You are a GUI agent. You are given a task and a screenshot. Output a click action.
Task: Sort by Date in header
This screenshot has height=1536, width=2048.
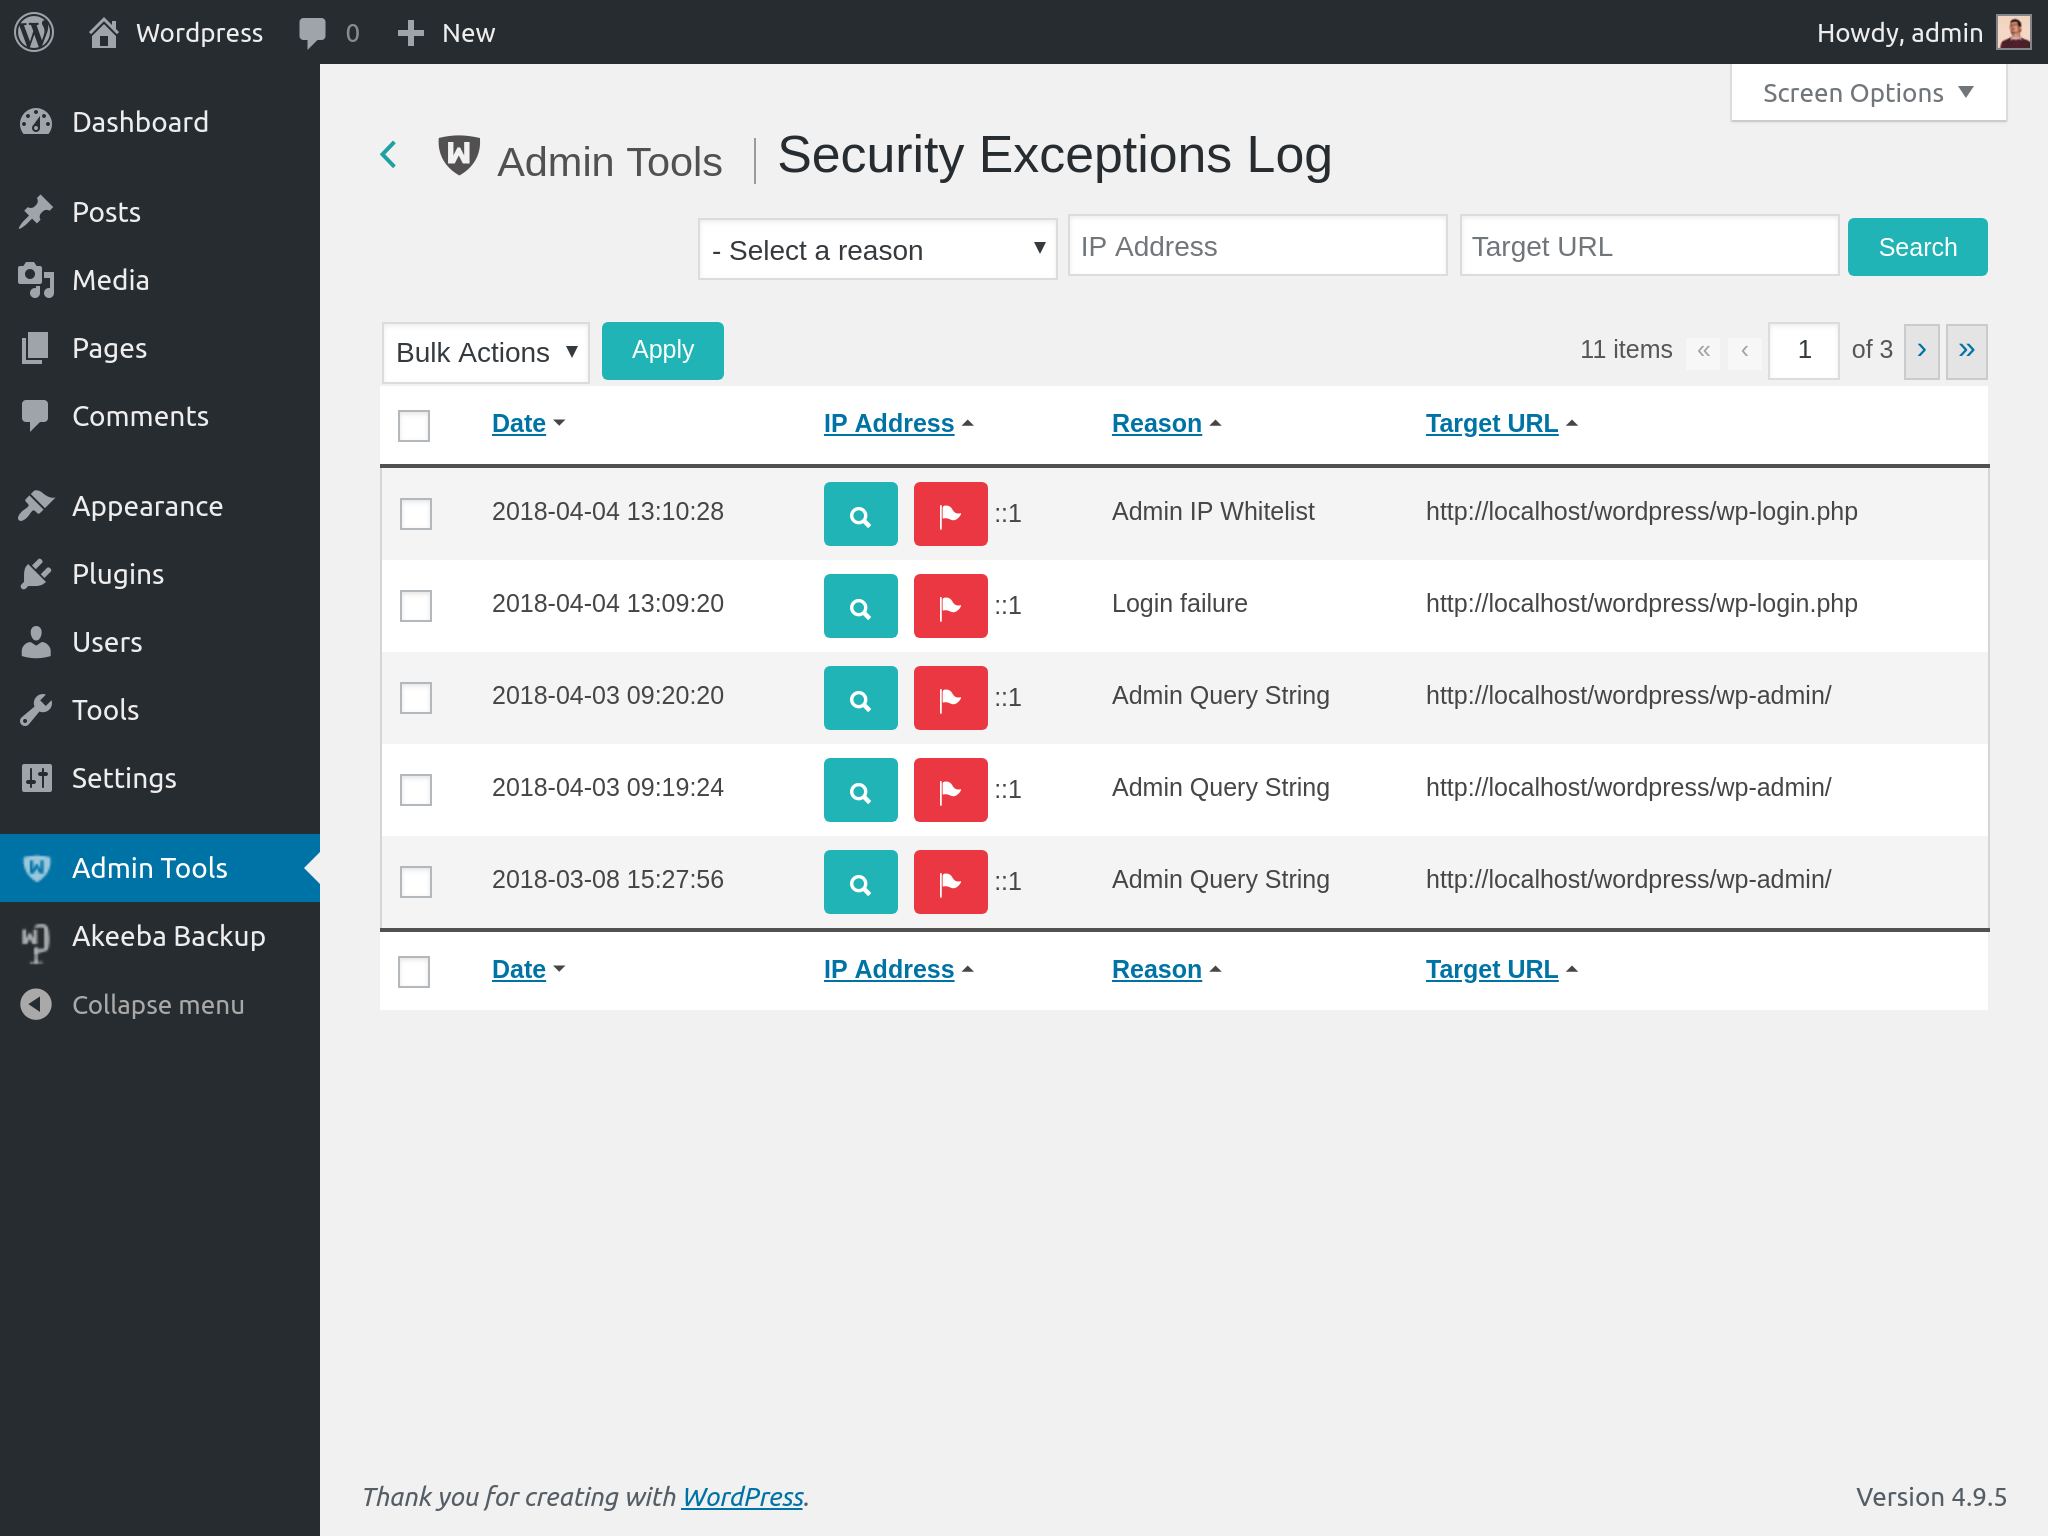point(519,424)
